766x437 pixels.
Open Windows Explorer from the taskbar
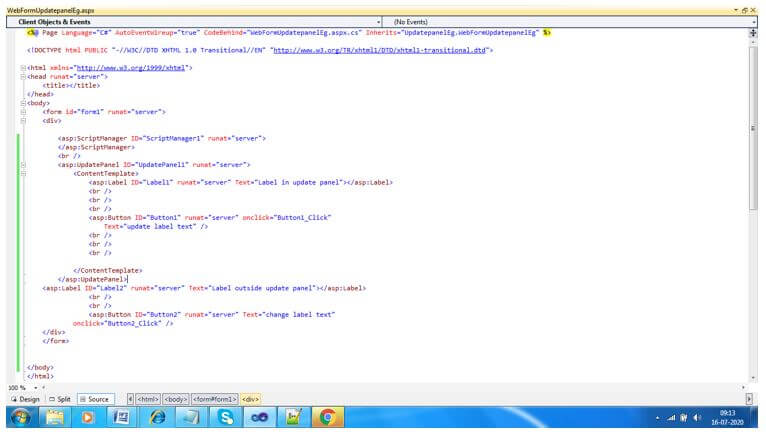coord(55,417)
